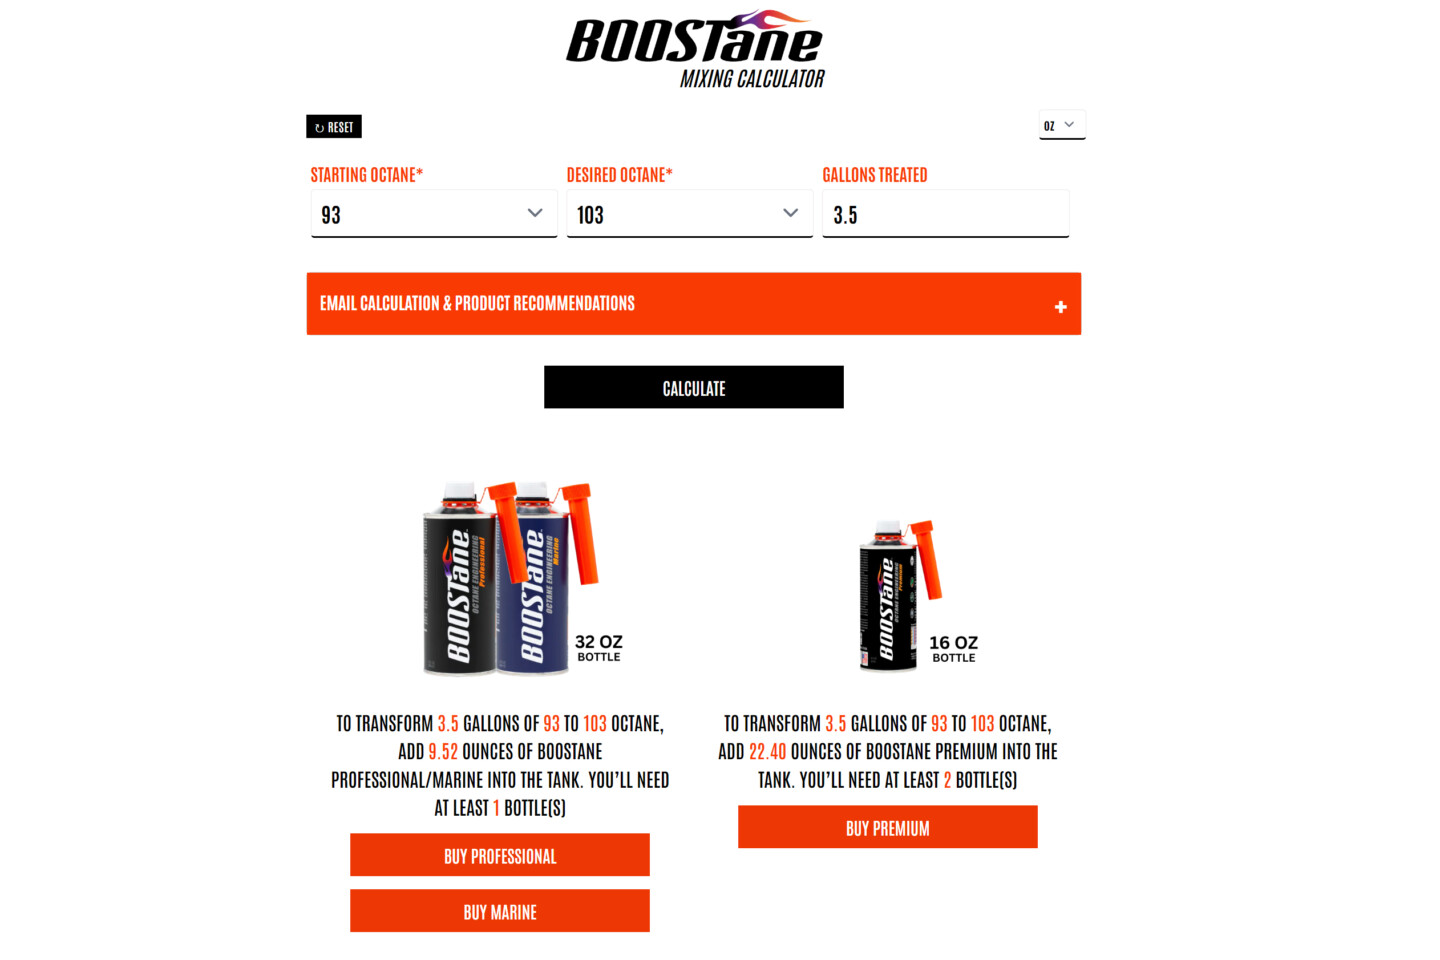Click the BOOSTane flame logo
Screen dimensions: 1440x960
pyautogui.click(x=694, y=38)
